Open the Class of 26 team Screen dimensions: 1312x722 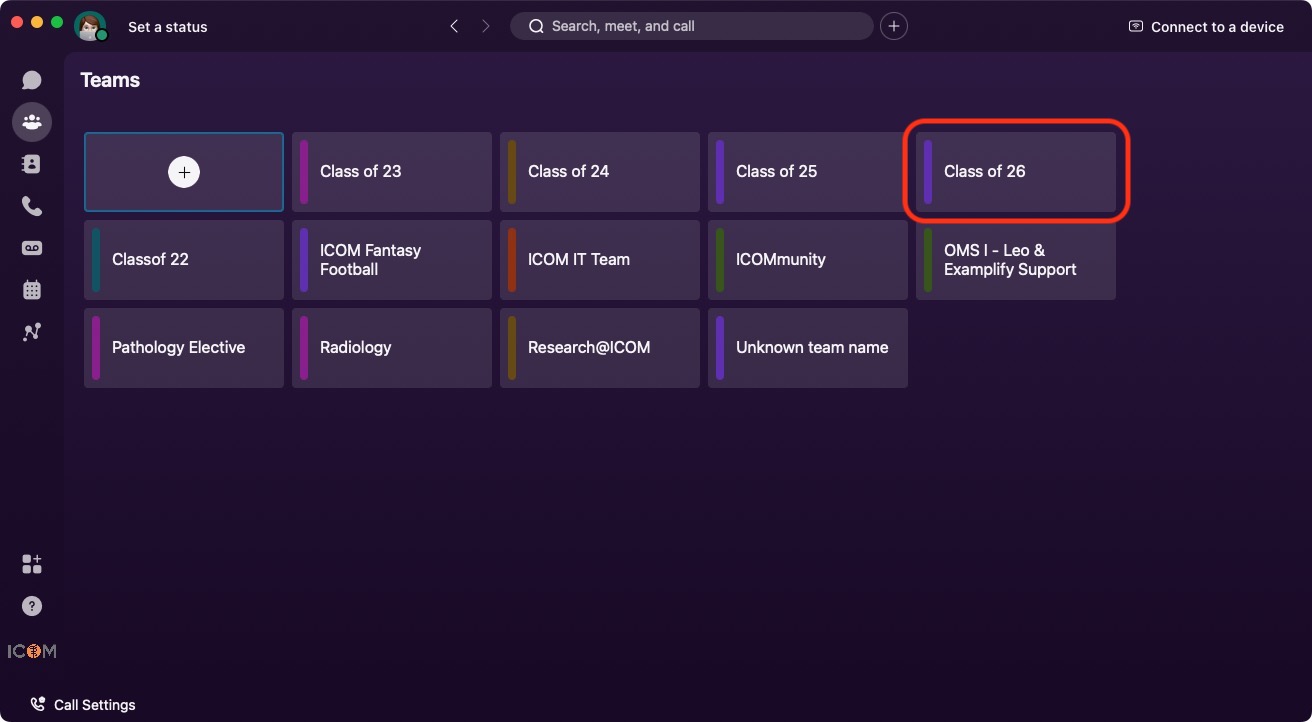pyautogui.click(x=1016, y=172)
